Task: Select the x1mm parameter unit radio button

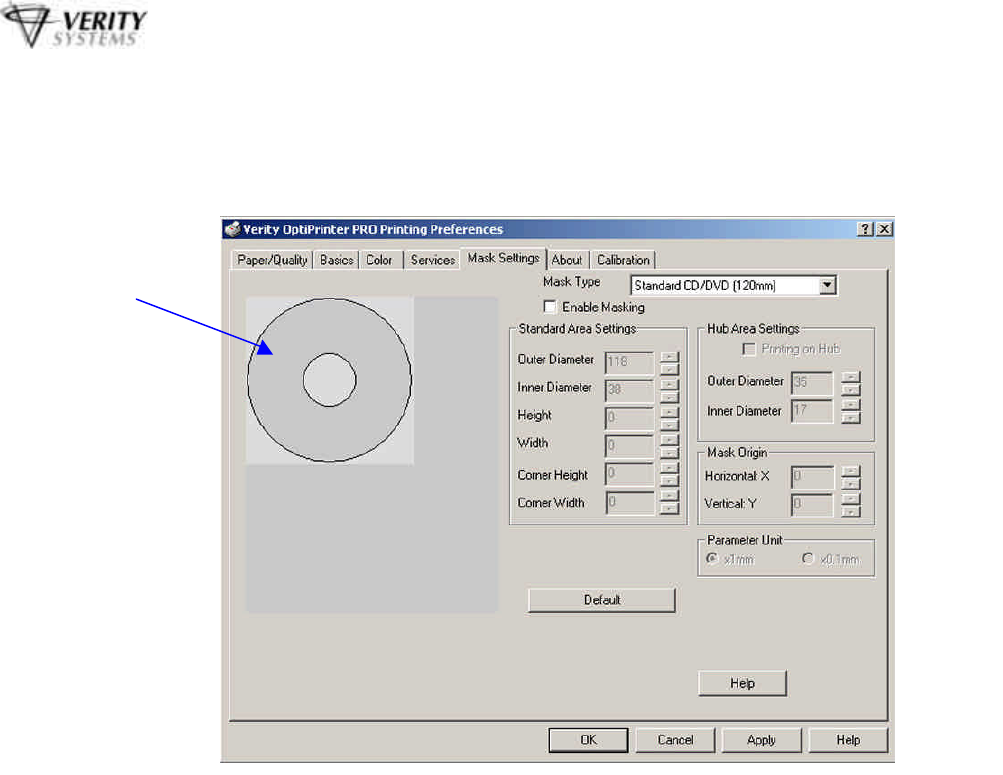Action: pos(711,559)
